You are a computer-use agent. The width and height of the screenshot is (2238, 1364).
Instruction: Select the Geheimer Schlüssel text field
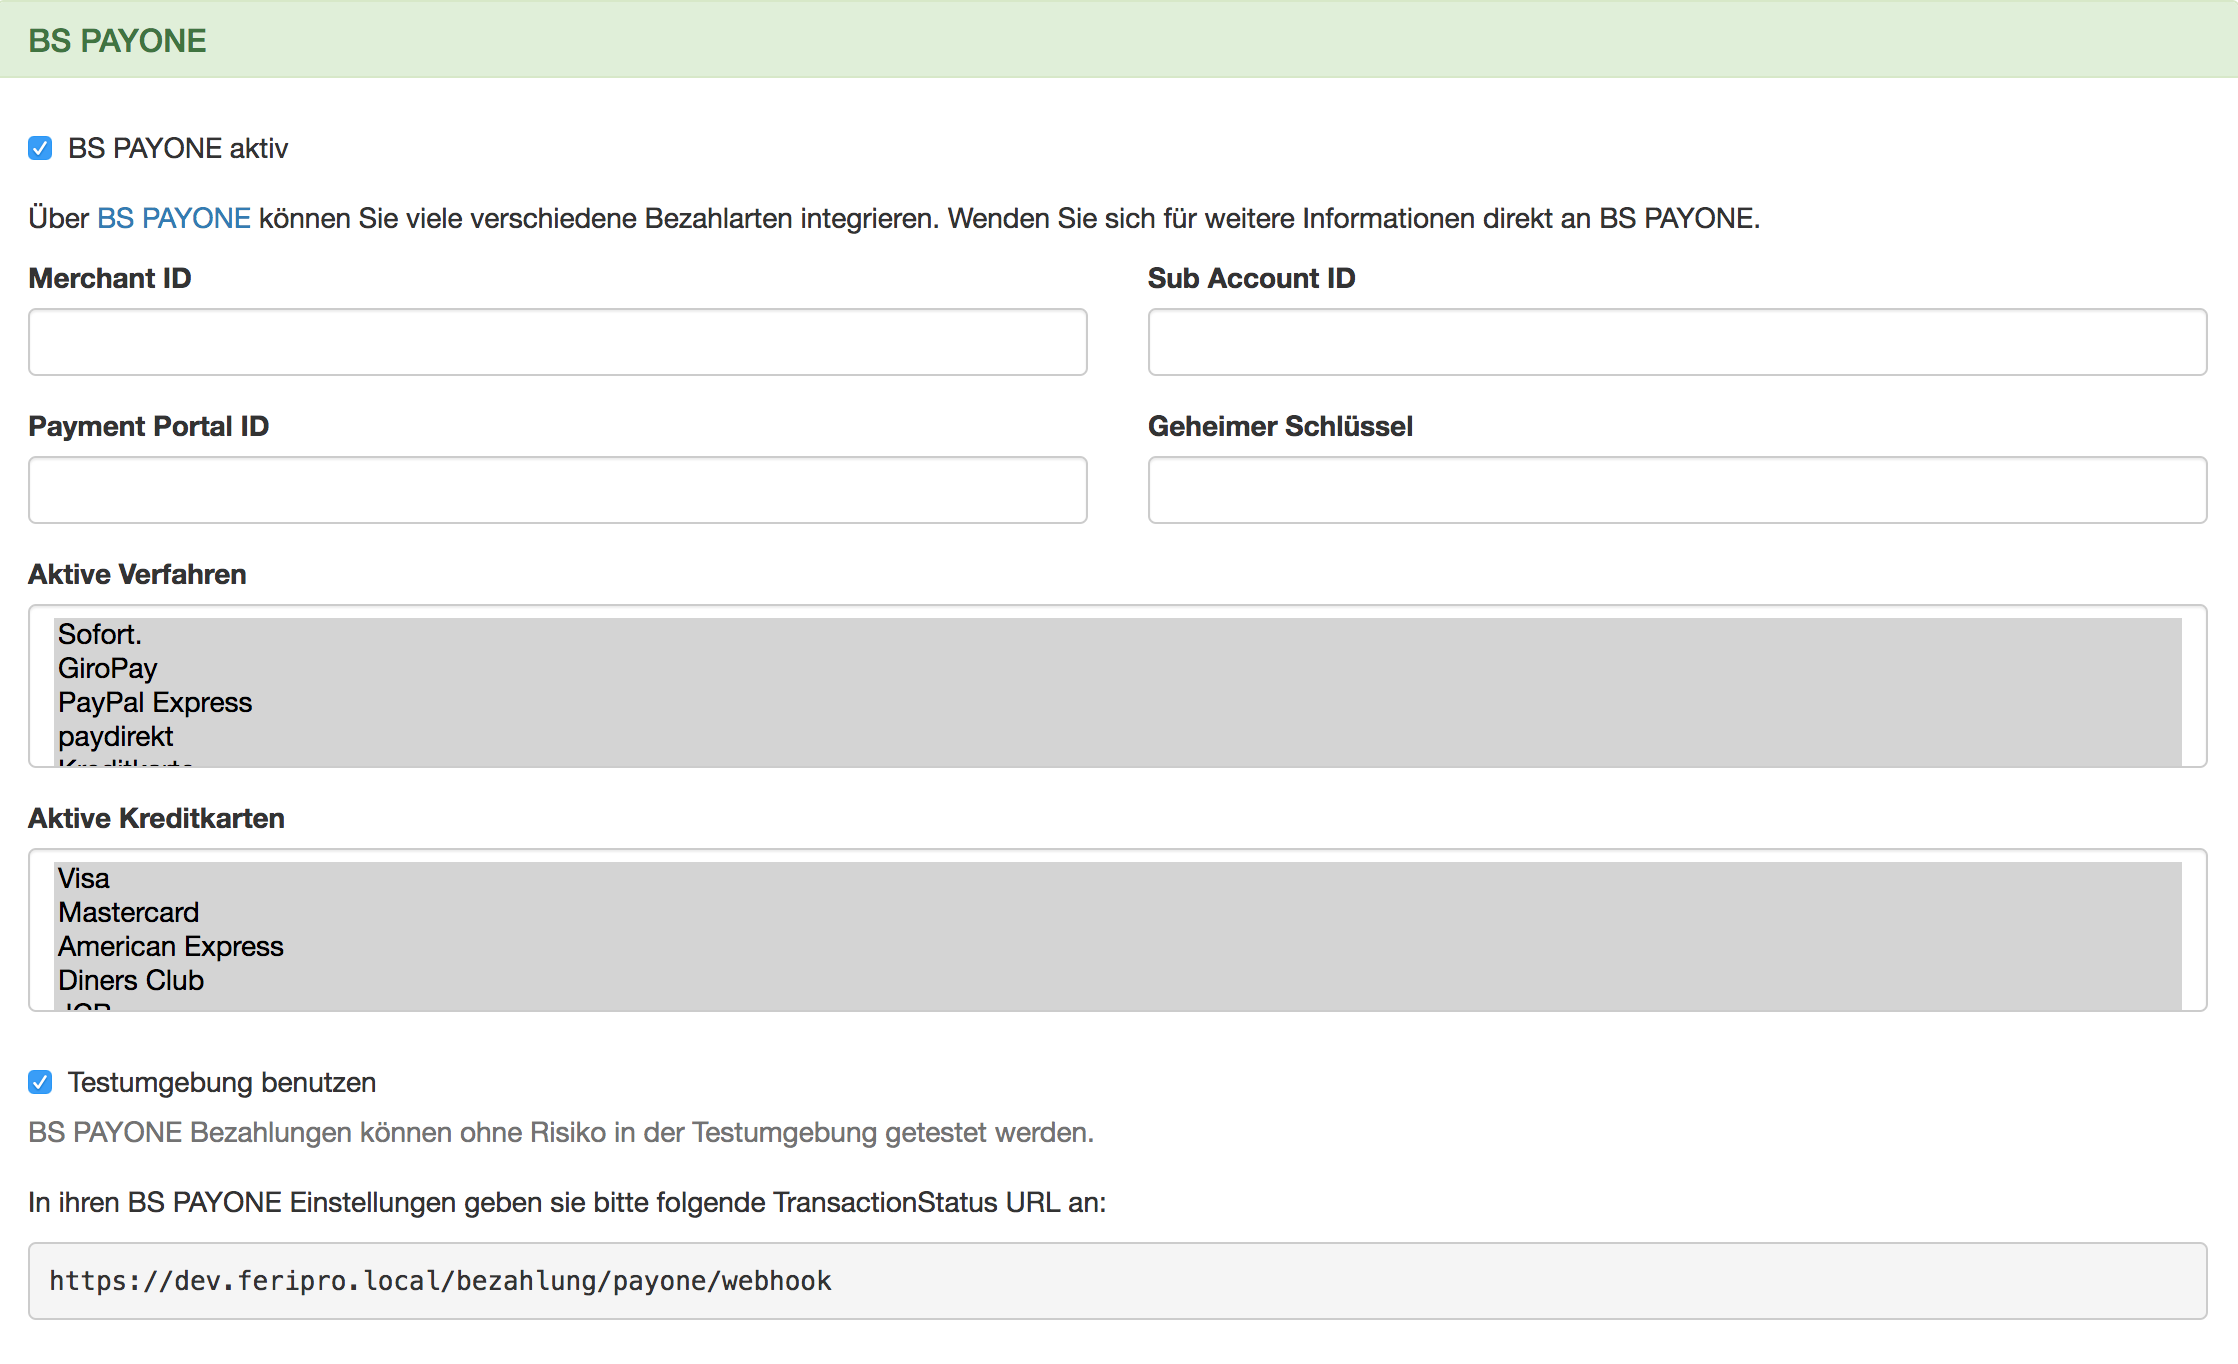pos(1676,490)
